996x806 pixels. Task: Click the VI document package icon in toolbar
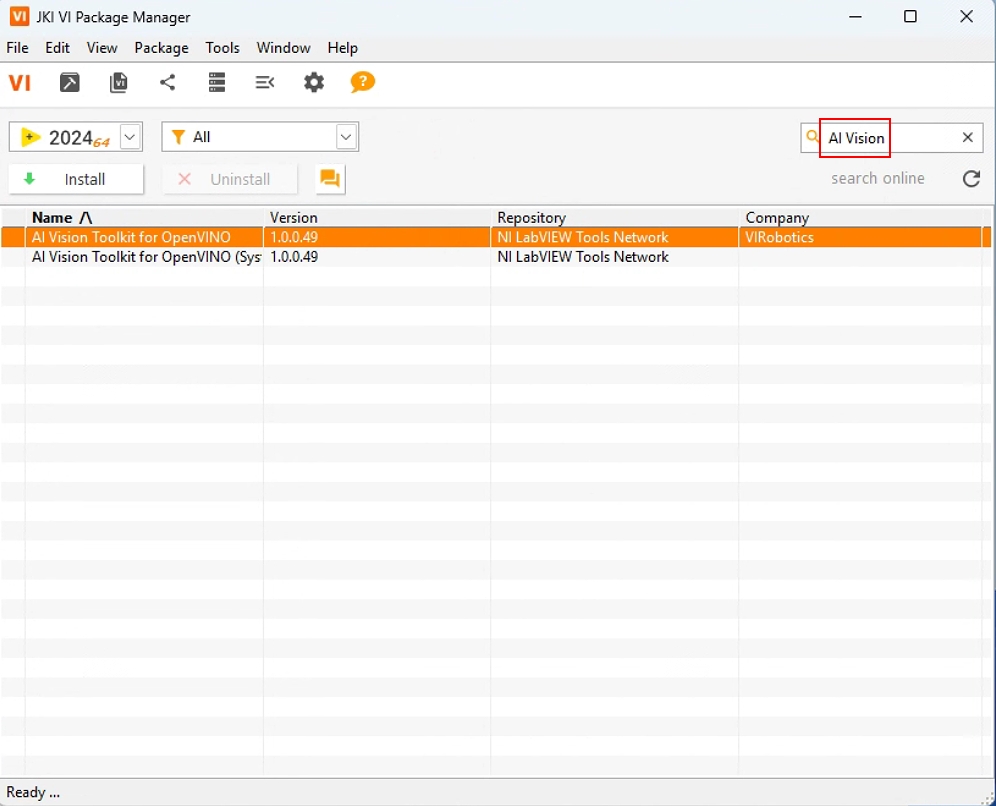119,83
